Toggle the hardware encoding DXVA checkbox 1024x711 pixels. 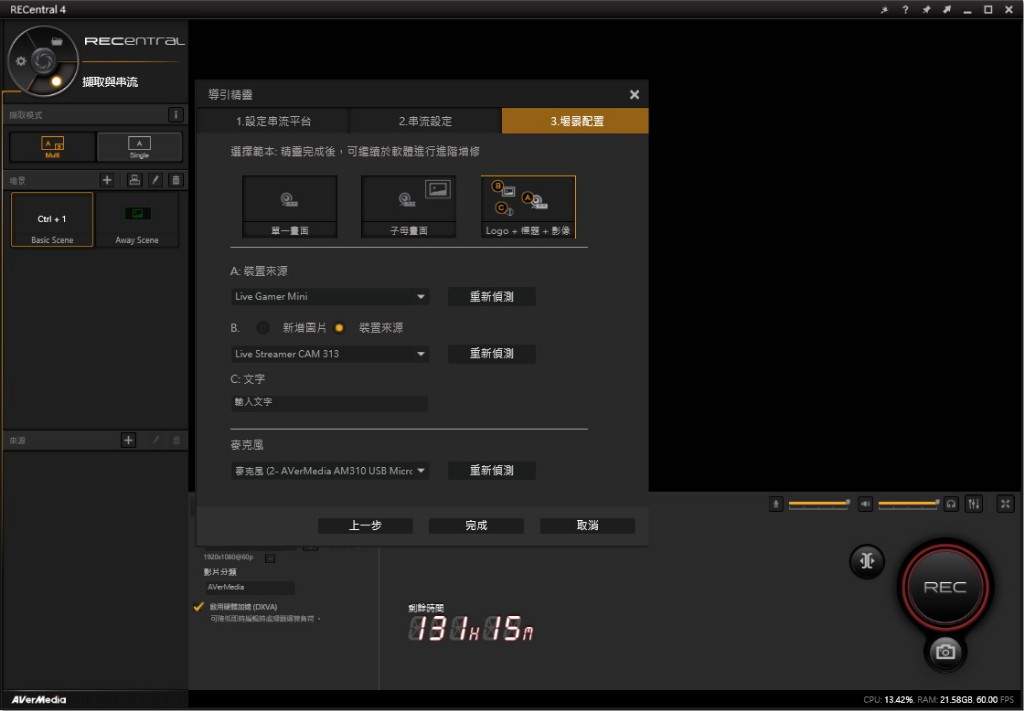click(x=199, y=607)
